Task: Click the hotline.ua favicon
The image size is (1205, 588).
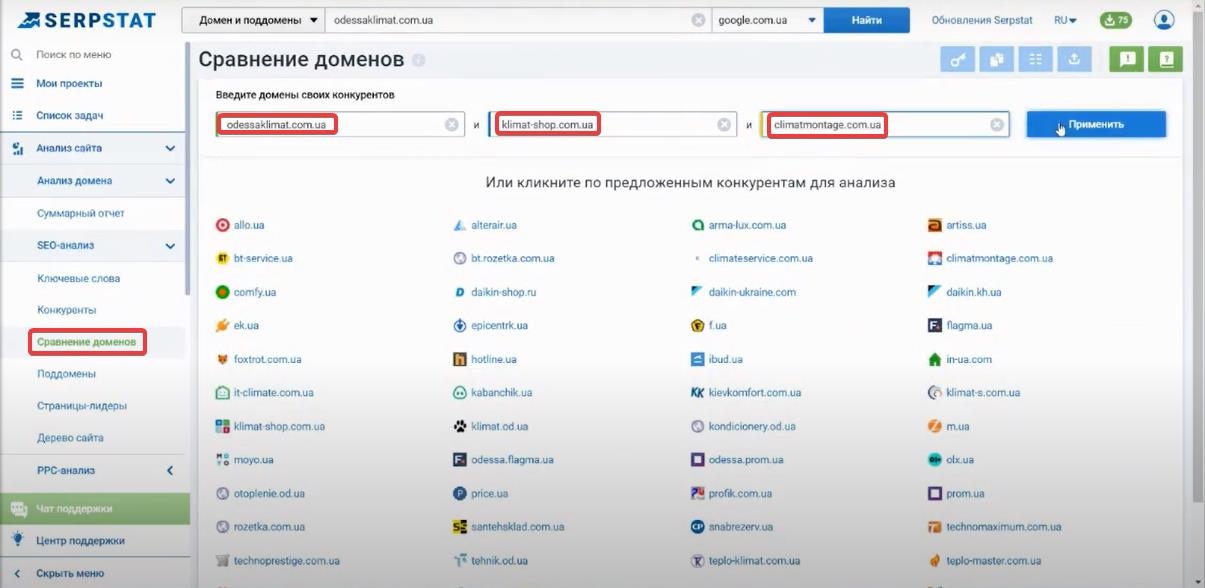Action: coord(460,360)
